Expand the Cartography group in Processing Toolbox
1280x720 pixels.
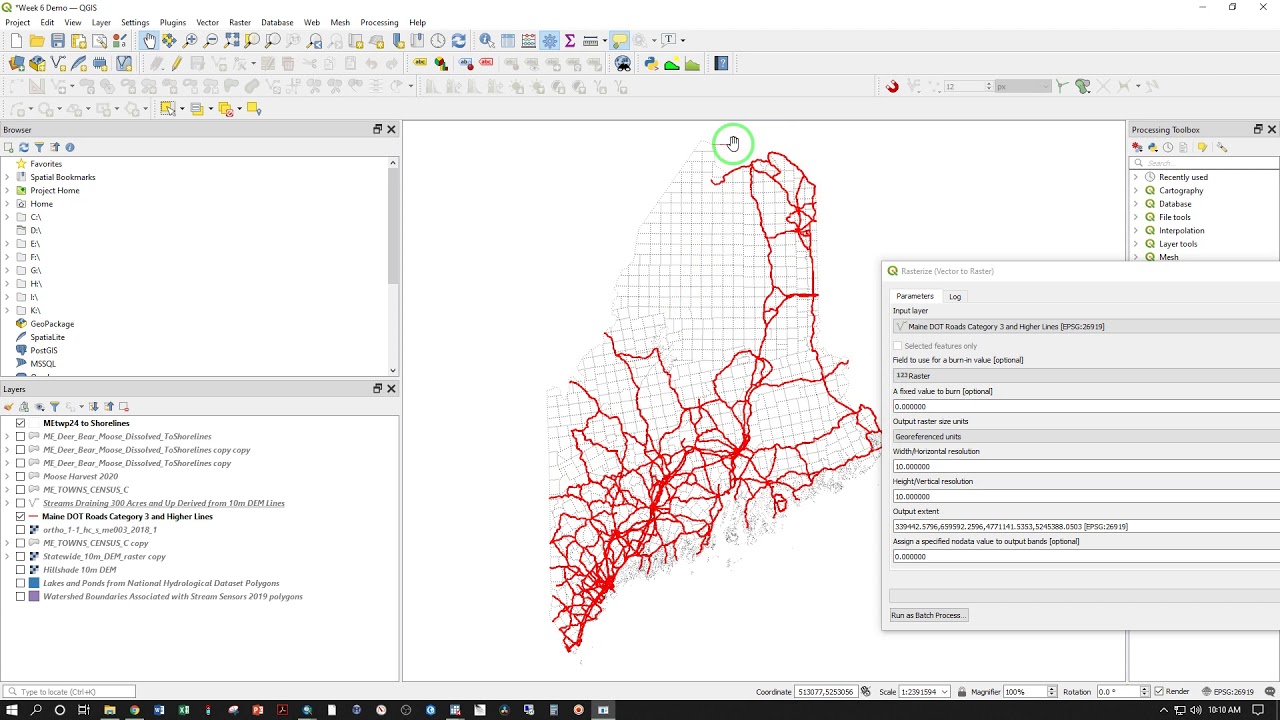tap(1136, 191)
